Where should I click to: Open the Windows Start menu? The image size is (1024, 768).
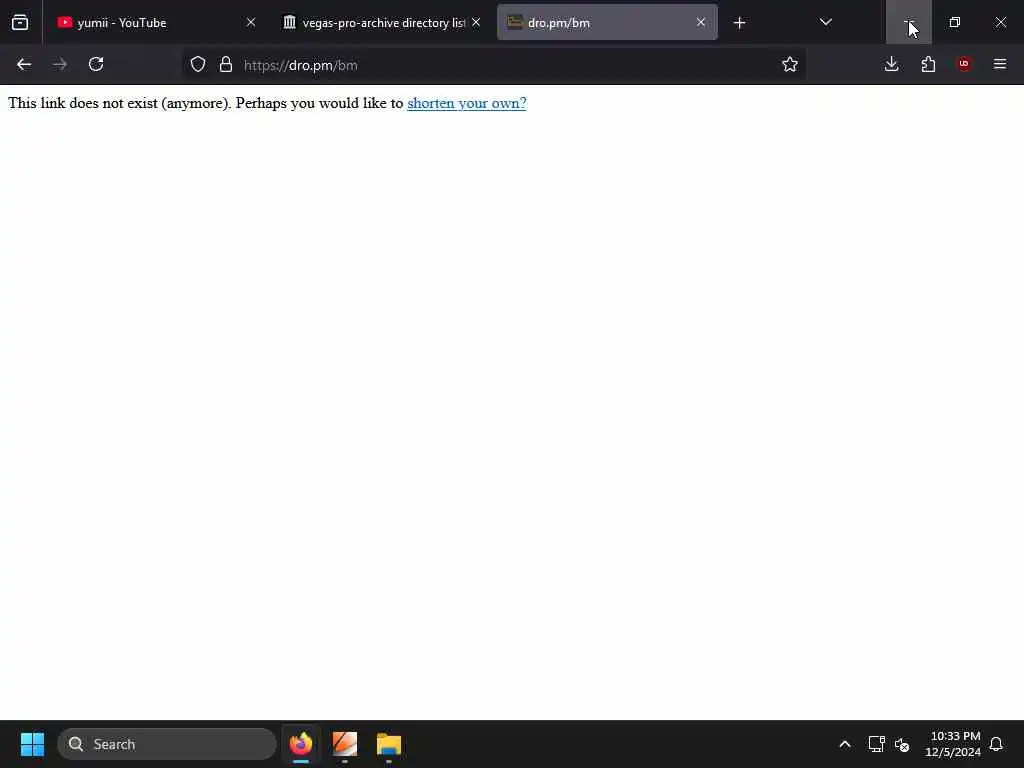[32, 744]
